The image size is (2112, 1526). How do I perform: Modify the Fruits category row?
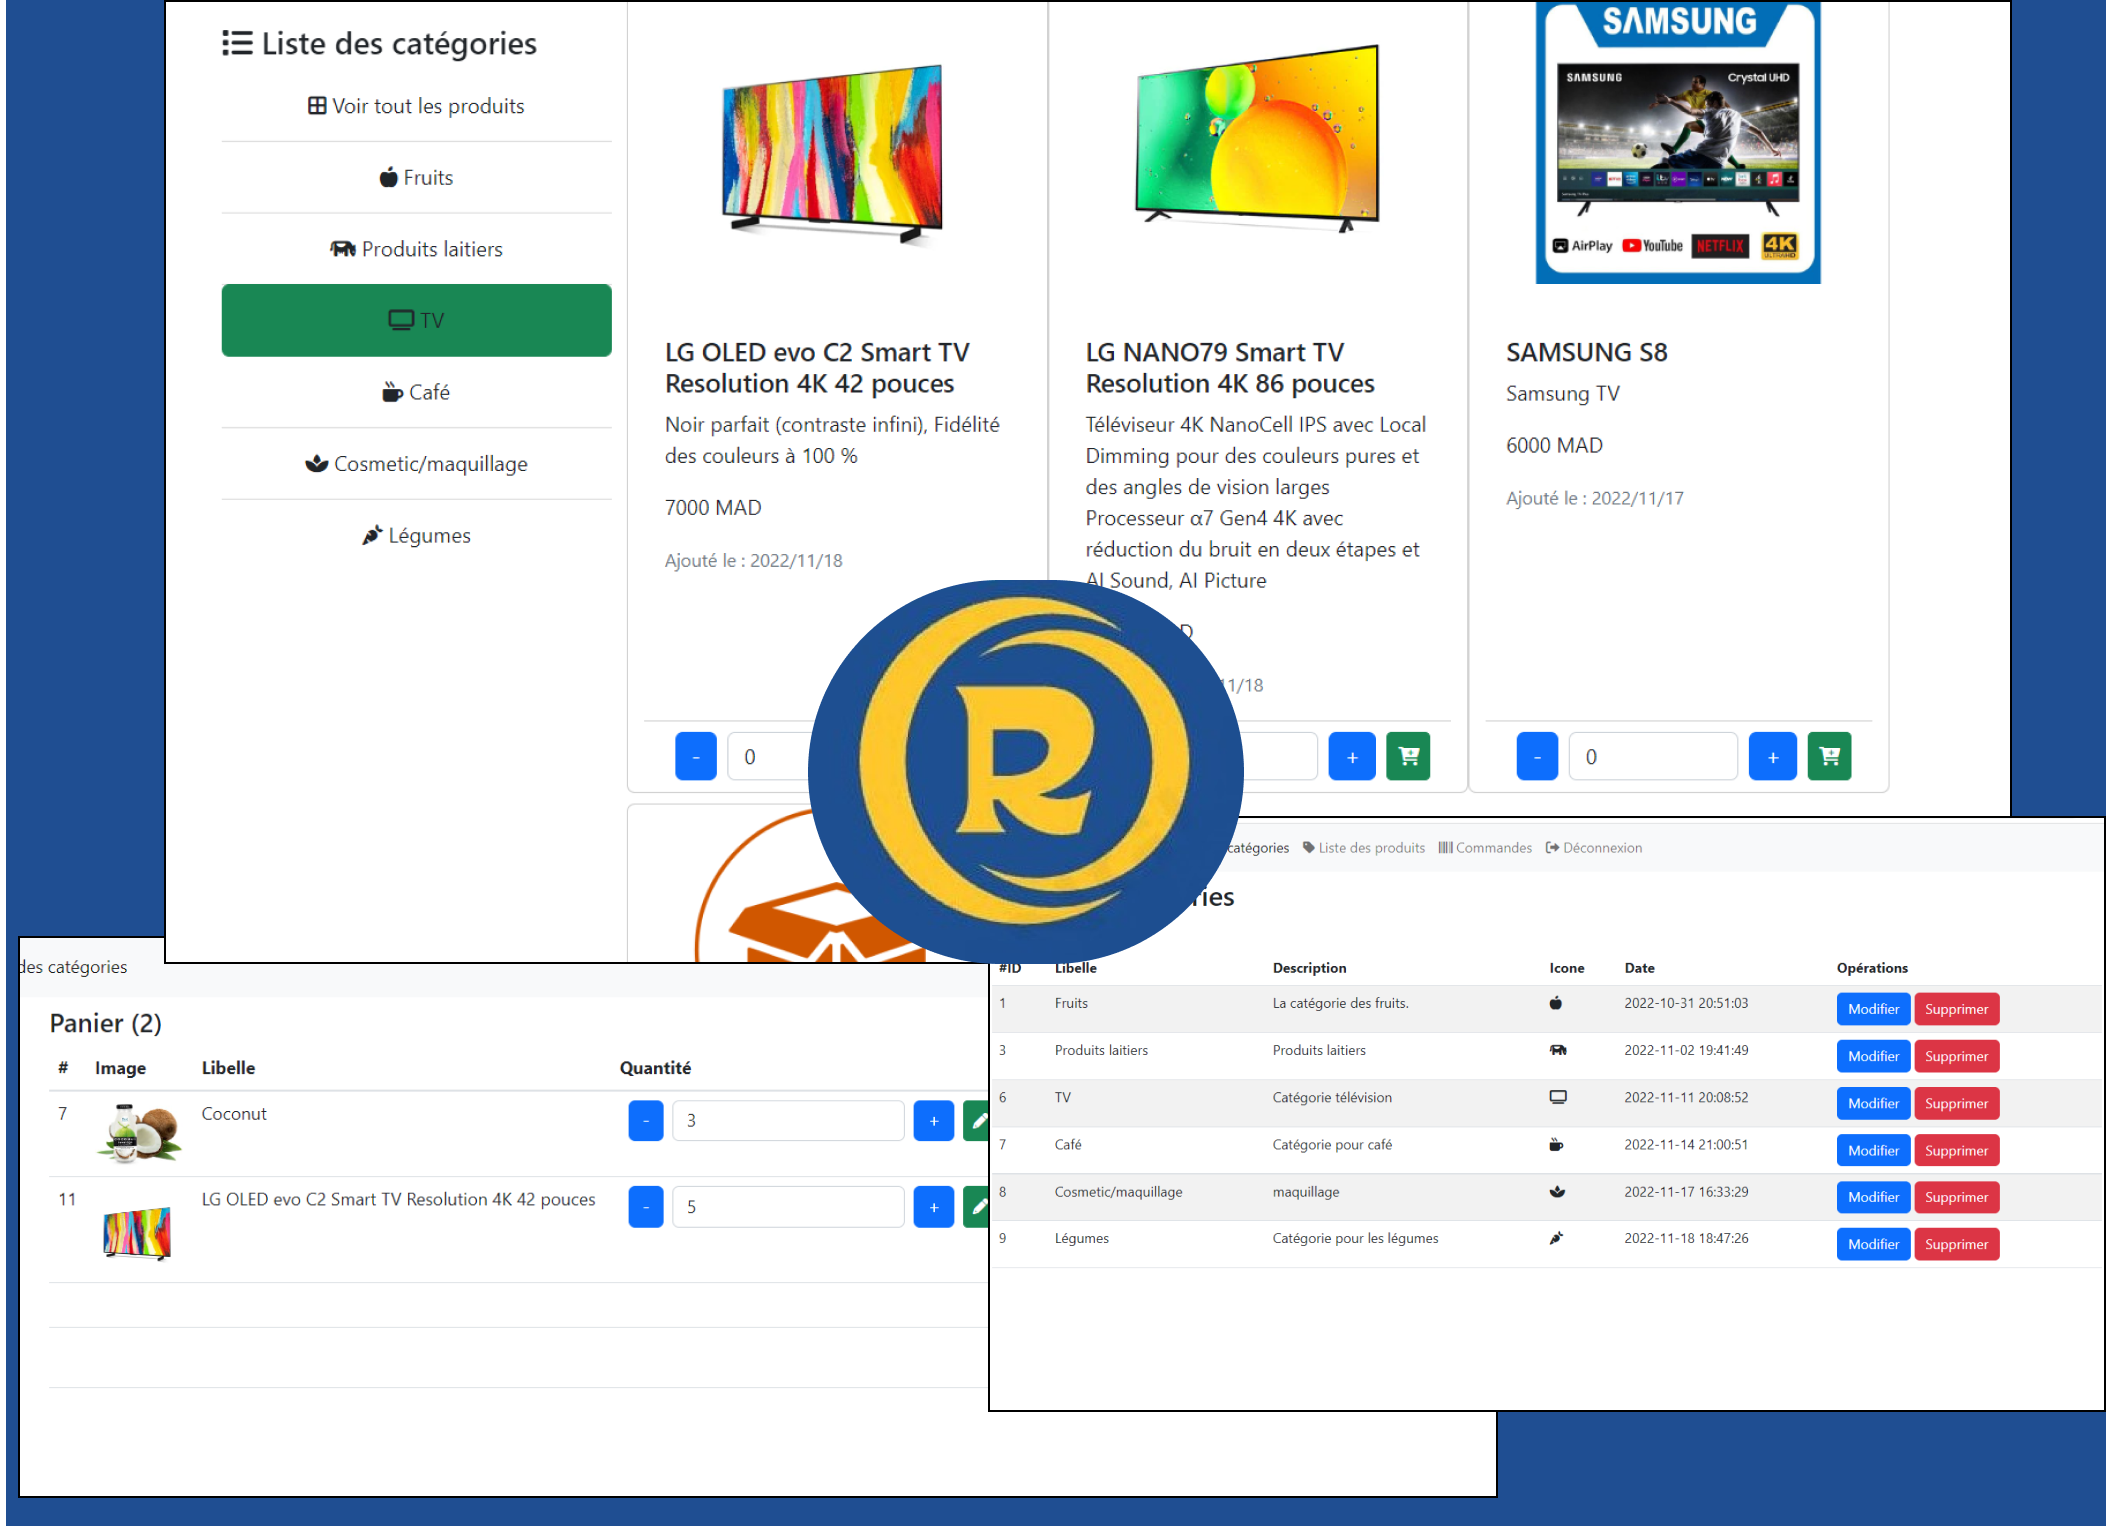coord(1873,1009)
